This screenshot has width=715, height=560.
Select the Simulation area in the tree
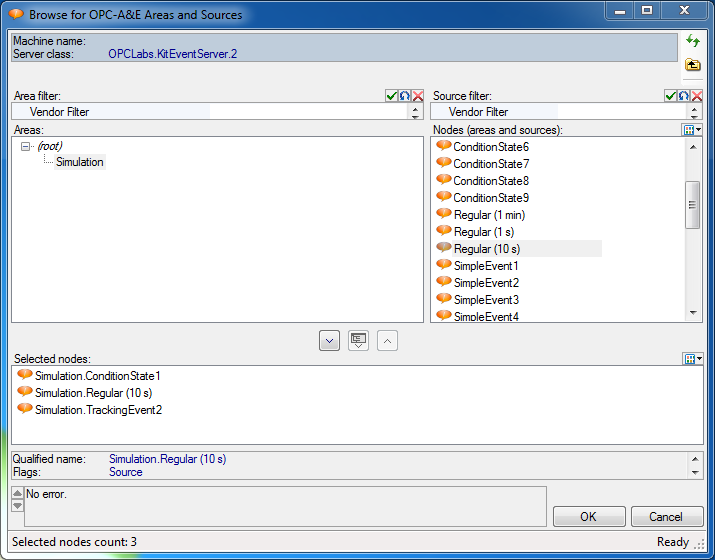pyautogui.click(x=80, y=162)
